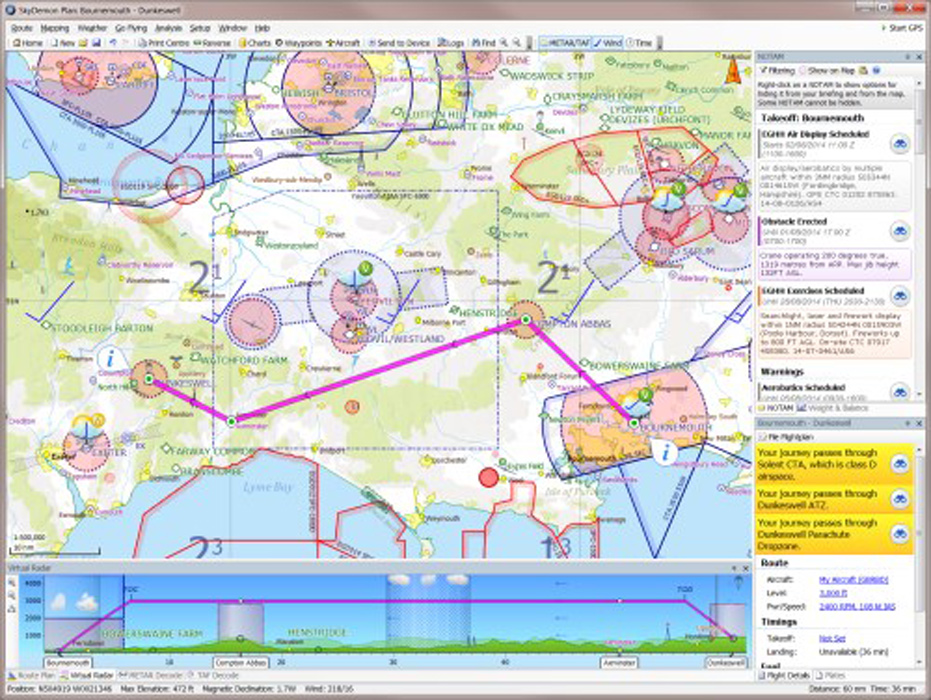This screenshot has height=700, width=931.
Task: Show Dunkeswell Parachute Dropzone warning on map
Action: [x=900, y=534]
